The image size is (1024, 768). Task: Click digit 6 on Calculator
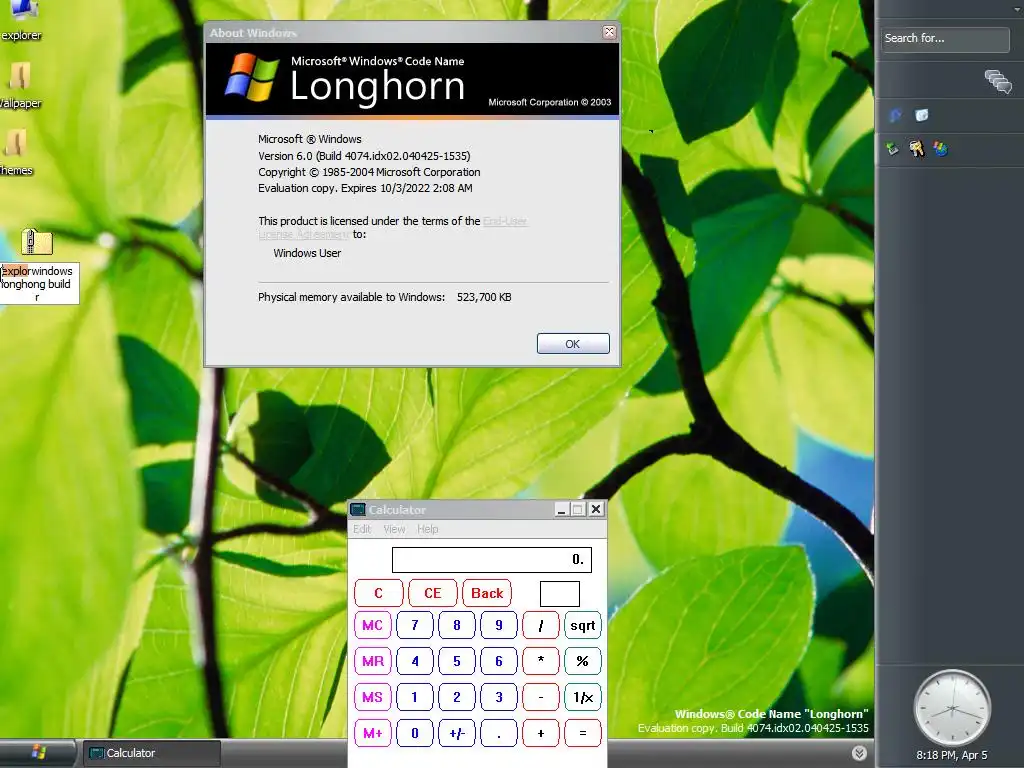click(x=499, y=661)
